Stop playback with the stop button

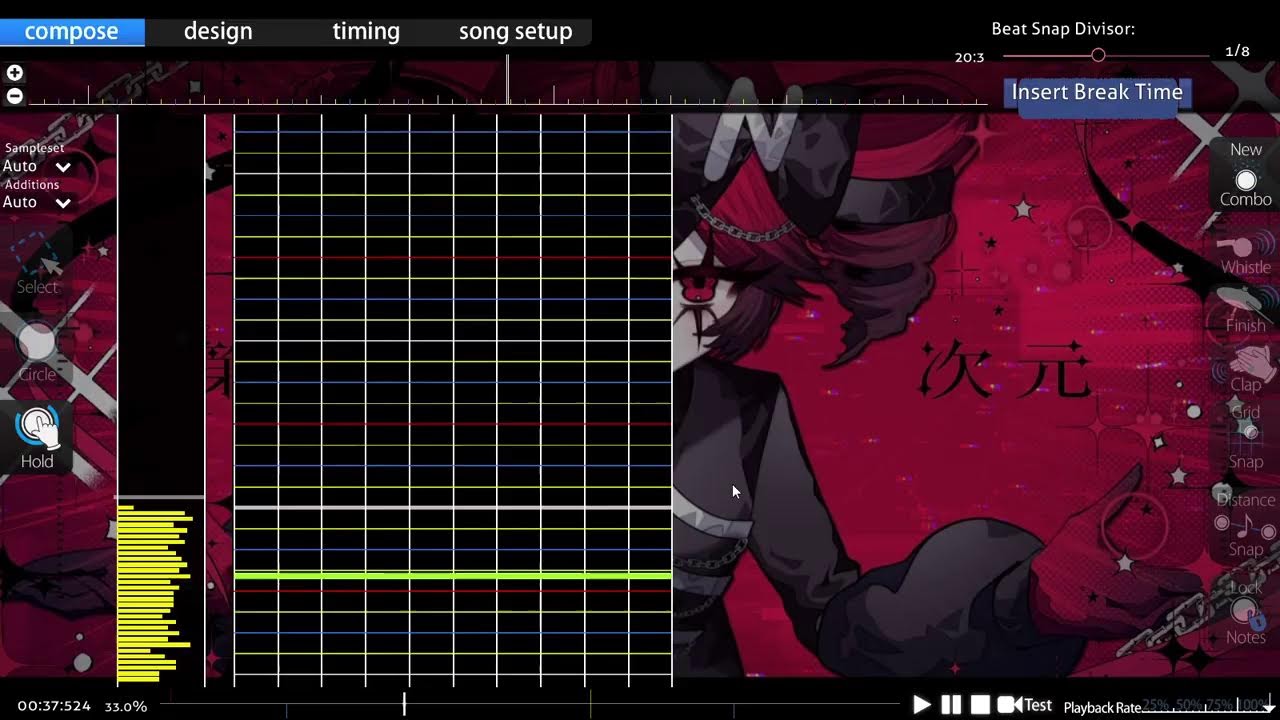[980, 705]
